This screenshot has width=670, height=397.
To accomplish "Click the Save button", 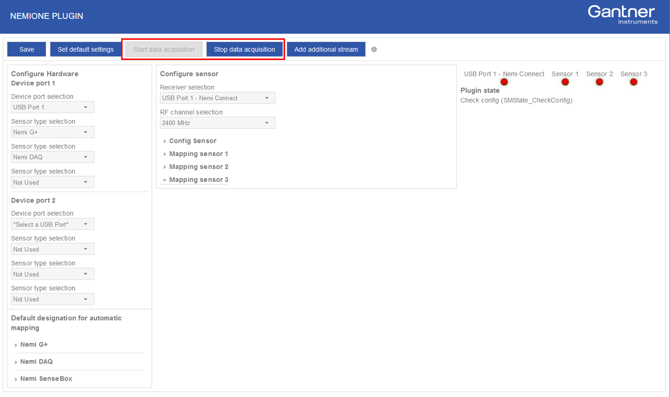I will [26, 49].
